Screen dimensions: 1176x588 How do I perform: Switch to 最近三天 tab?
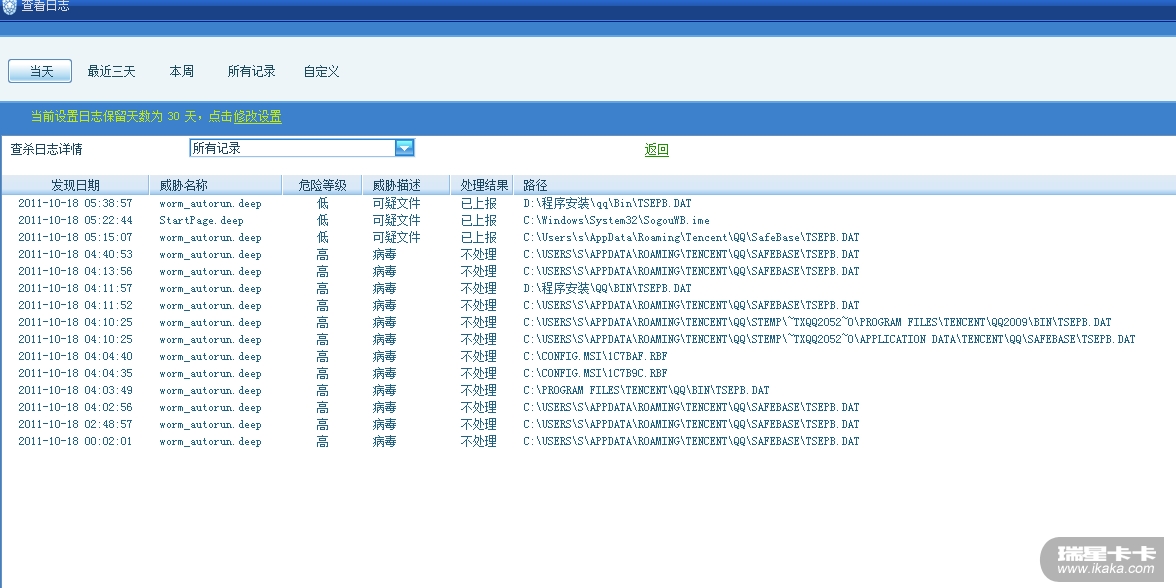click(x=111, y=71)
